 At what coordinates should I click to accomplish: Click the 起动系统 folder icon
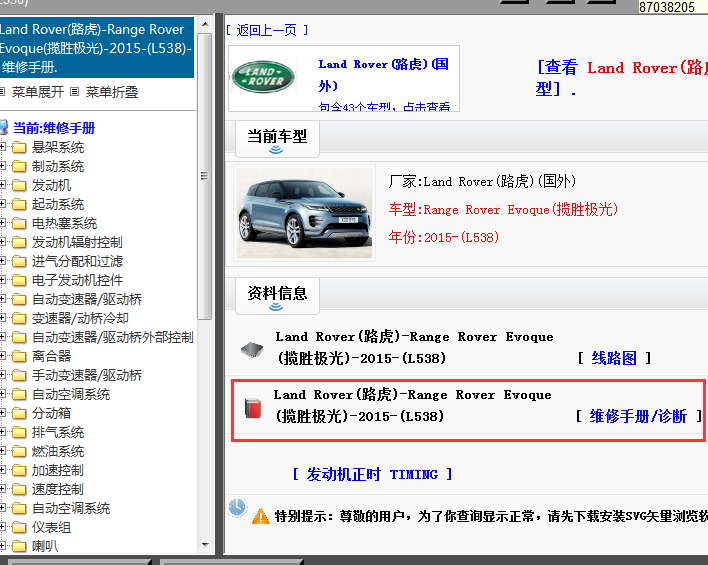point(19,204)
